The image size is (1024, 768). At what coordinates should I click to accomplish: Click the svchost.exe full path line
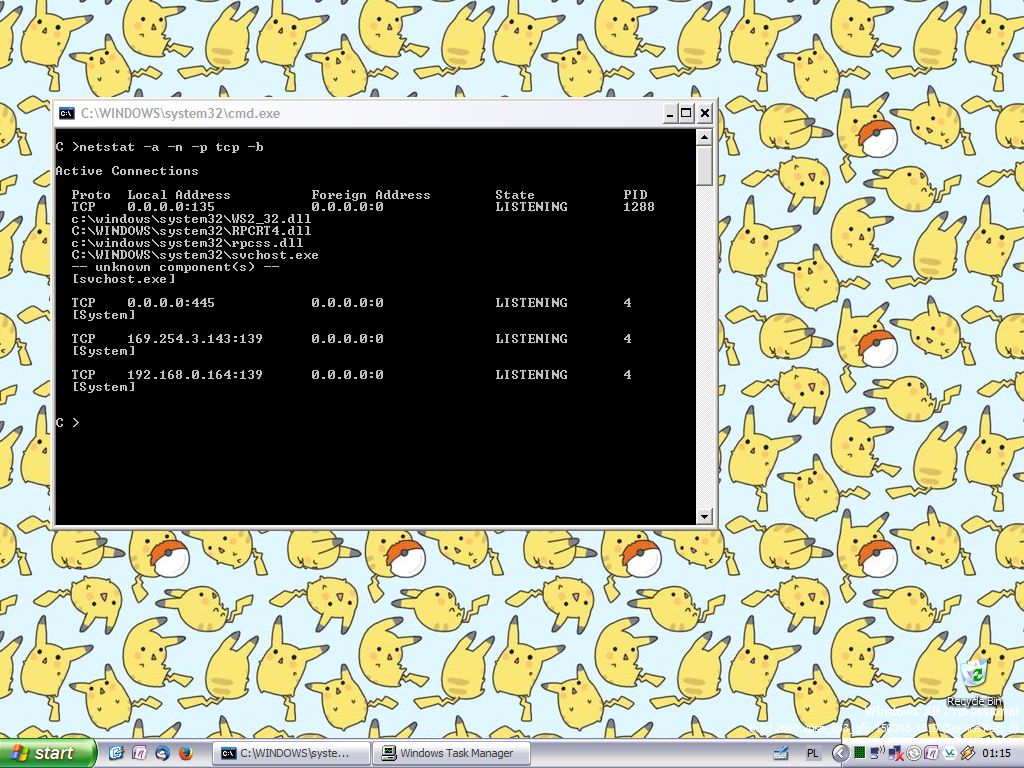195,255
